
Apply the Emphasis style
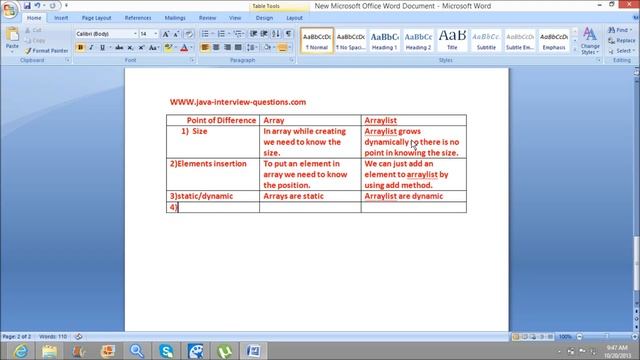coord(554,41)
